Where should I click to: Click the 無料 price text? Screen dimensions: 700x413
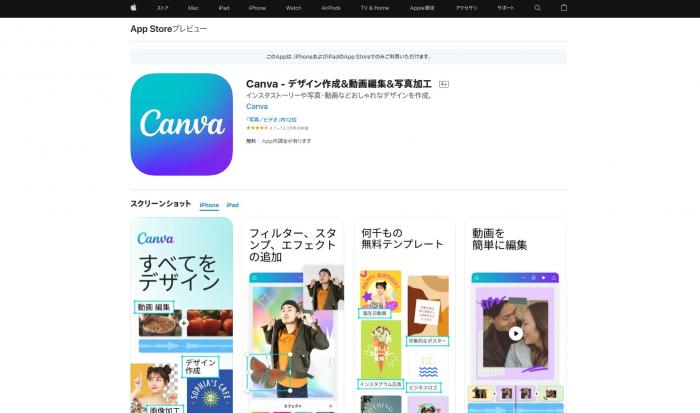point(251,141)
